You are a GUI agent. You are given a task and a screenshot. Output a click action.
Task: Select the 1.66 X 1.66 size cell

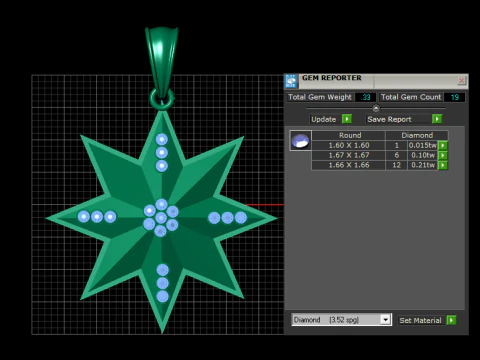(349, 165)
